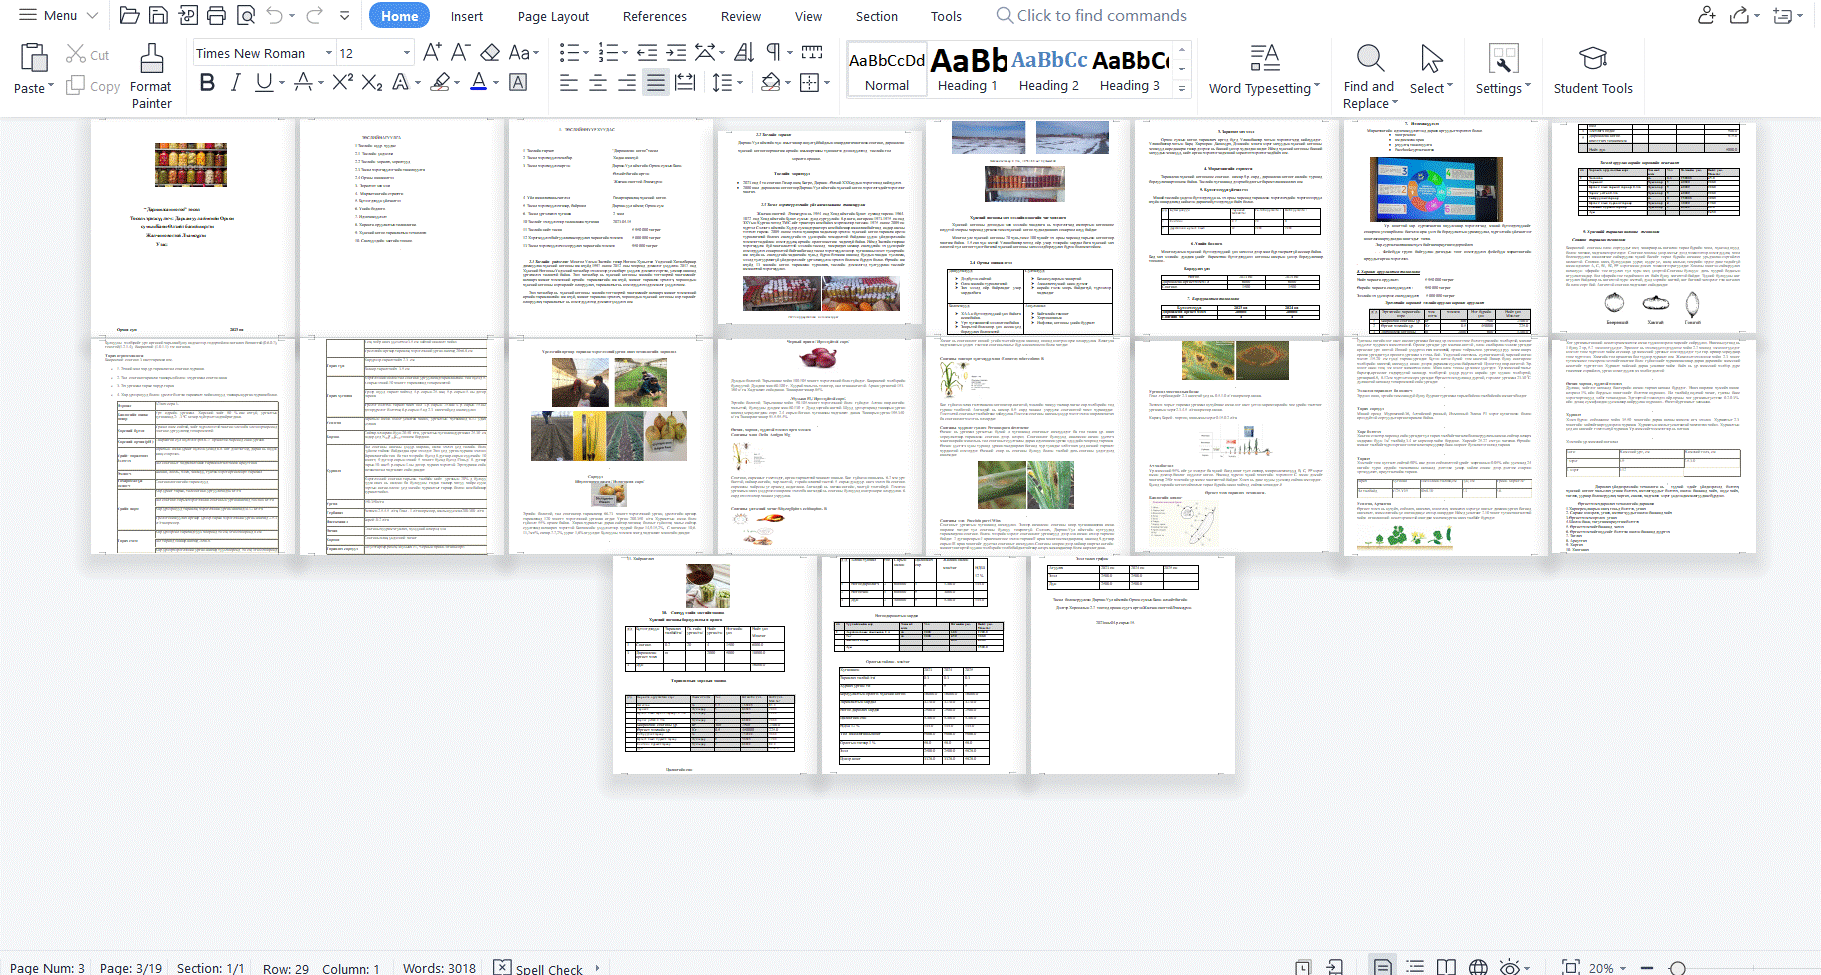Open the font size 12 dropdown

tap(406, 53)
